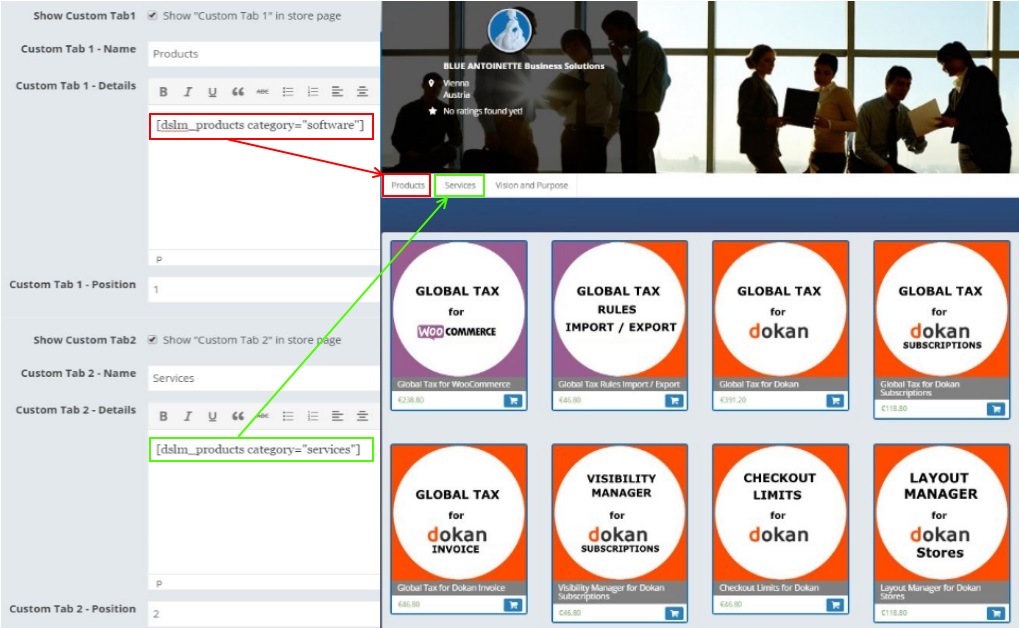Insert numbered list in Custom Tab 2 Details
The width and height of the screenshot is (1019, 628).
[x=313, y=416]
